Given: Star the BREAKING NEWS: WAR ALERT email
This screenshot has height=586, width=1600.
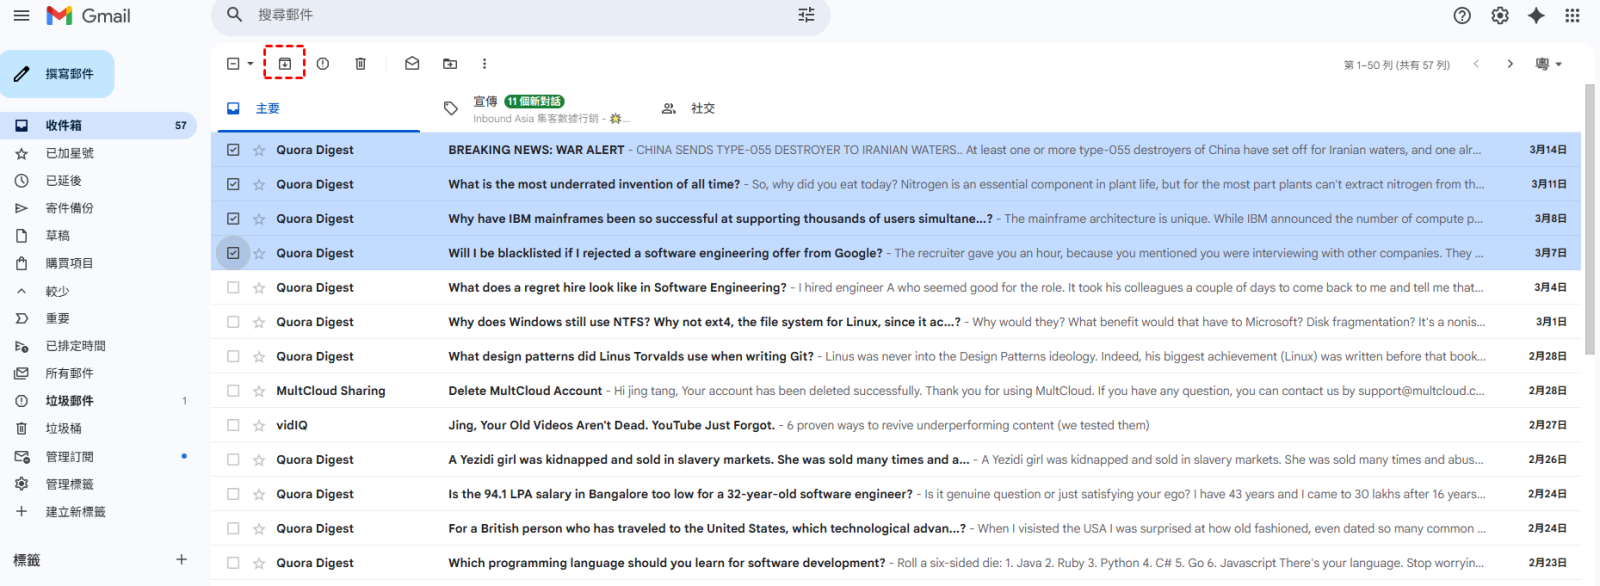Looking at the screenshot, I should click(259, 150).
